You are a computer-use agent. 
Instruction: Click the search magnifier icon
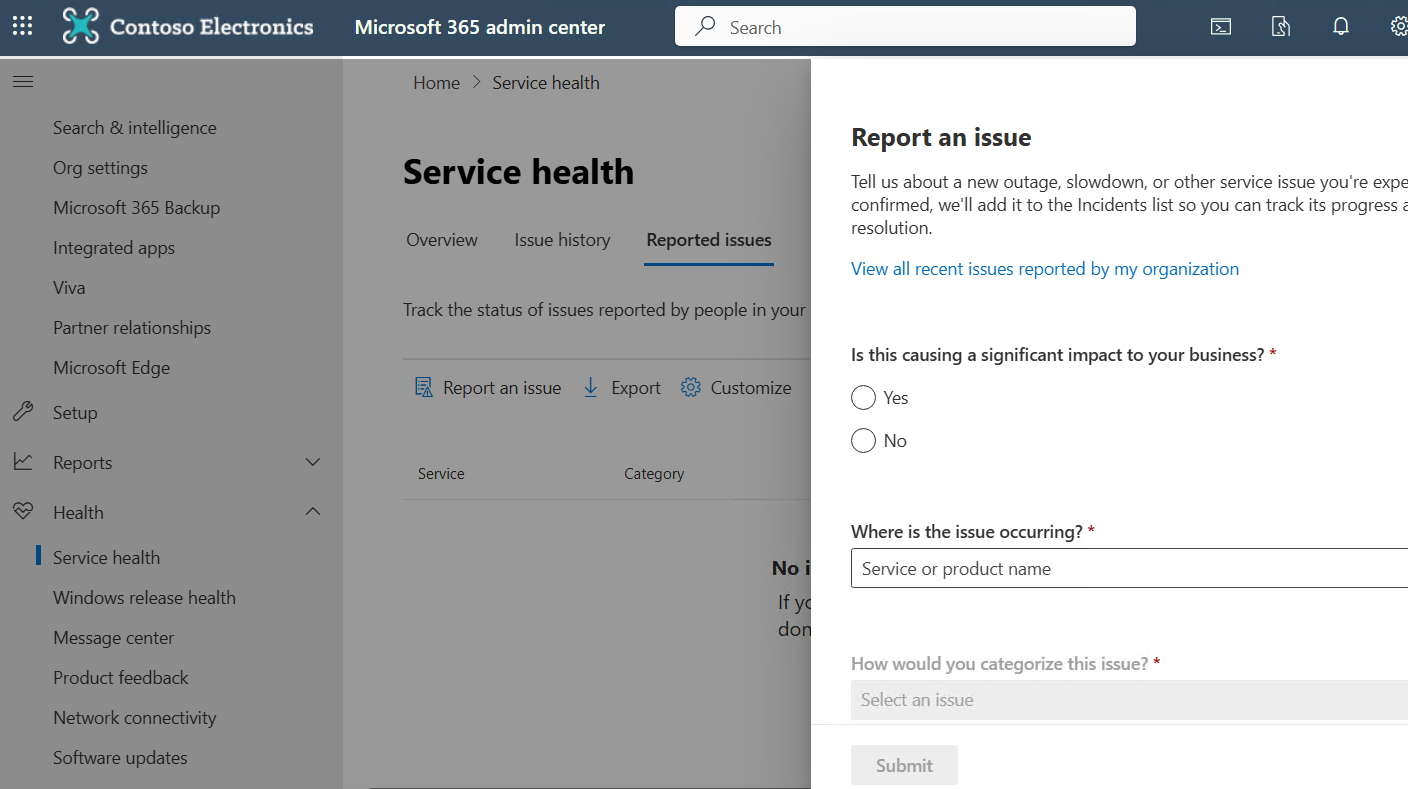point(705,27)
